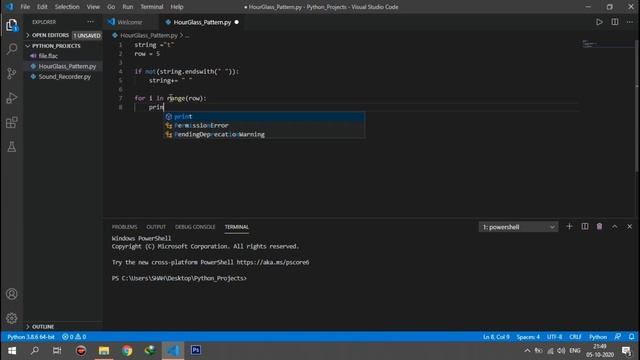Select print autocomplete suggestion
640x360 pixels.
click(264, 117)
